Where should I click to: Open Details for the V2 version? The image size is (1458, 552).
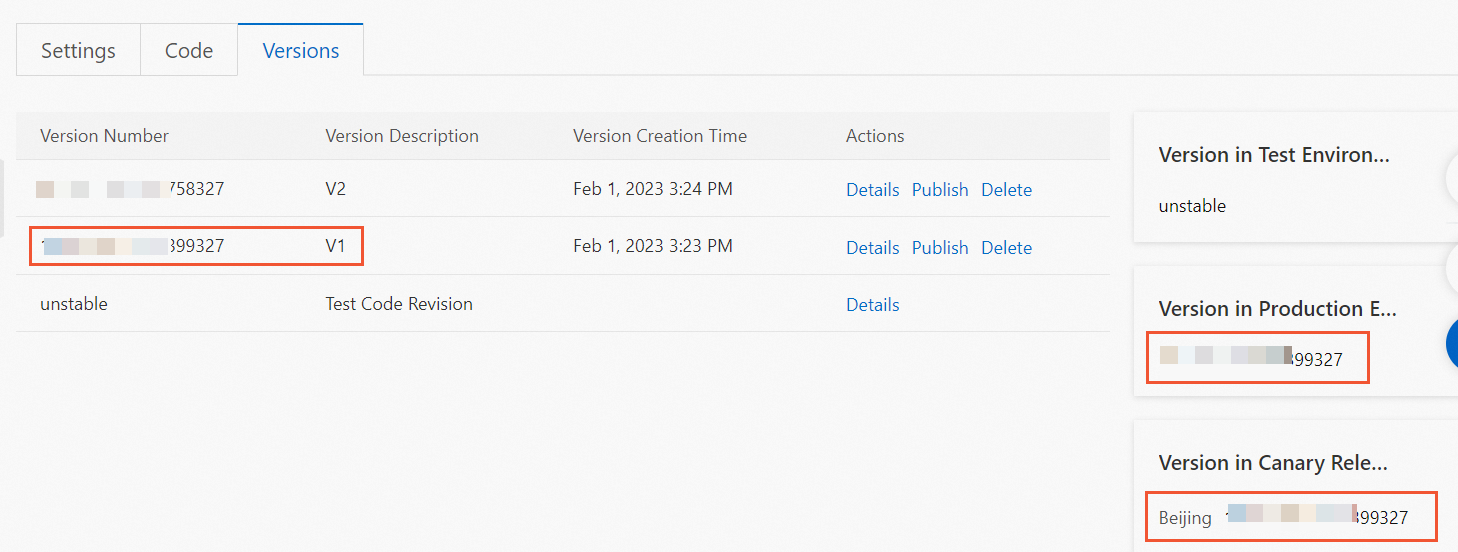(x=872, y=190)
